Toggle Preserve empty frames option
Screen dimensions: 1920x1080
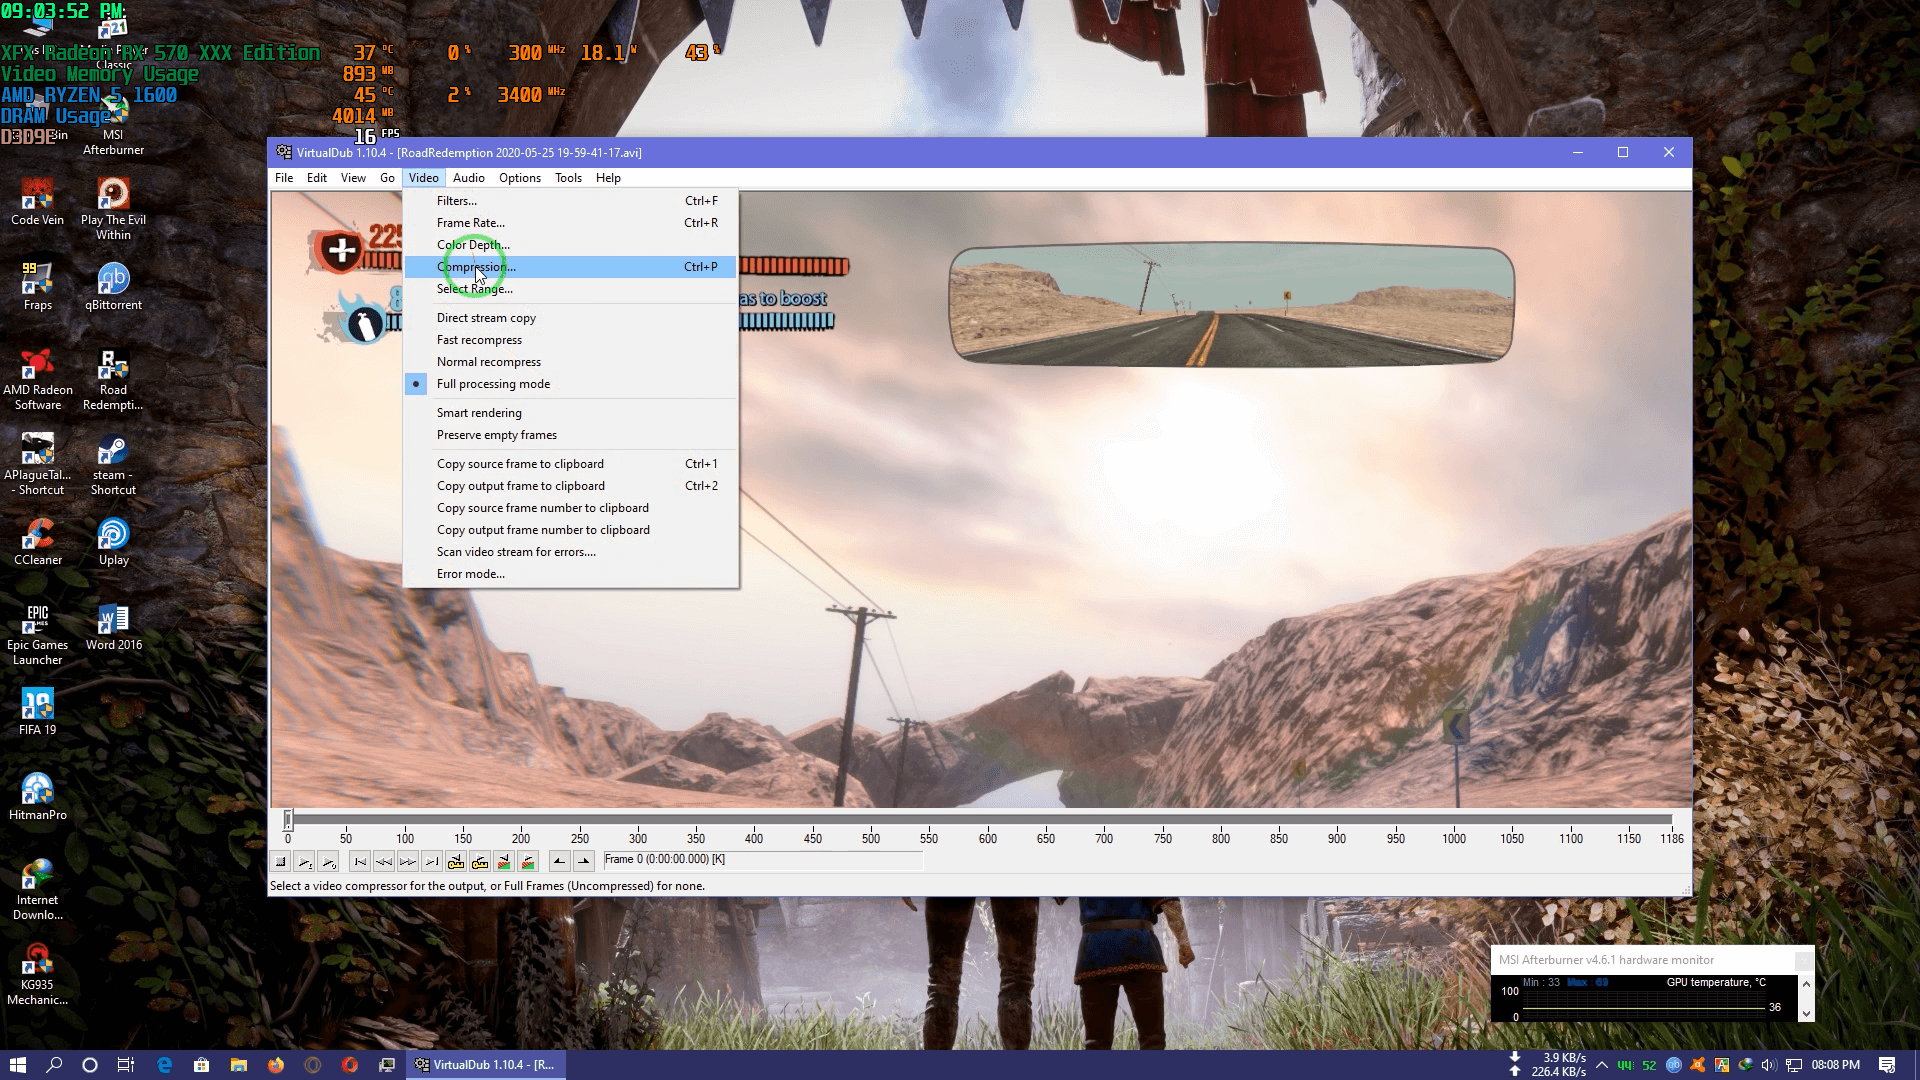pyautogui.click(x=570, y=435)
